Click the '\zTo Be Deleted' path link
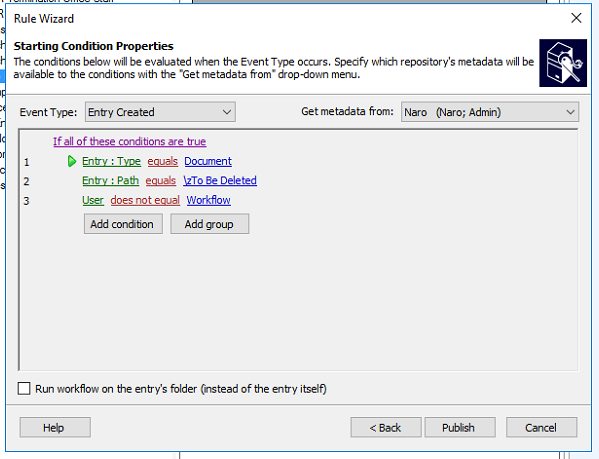599x459 pixels. point(220,180)
